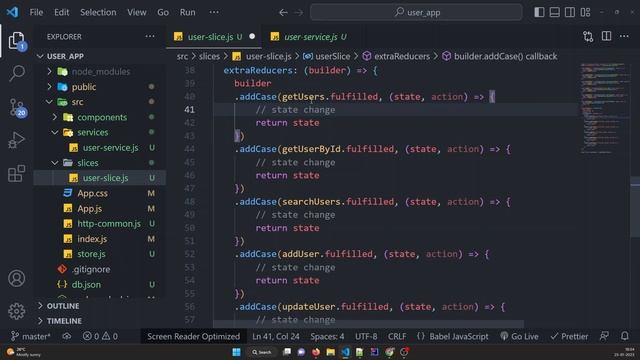
Task: Open http-common.js file
Action: (100, 224)
